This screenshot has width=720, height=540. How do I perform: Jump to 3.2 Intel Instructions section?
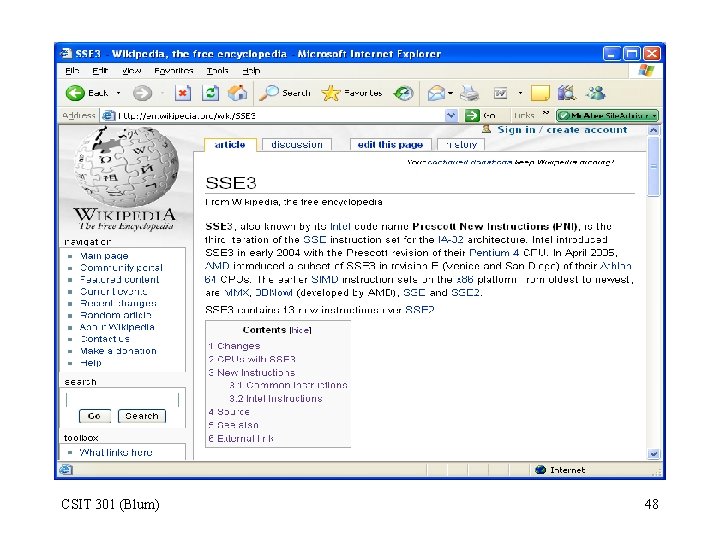(276, 399)
